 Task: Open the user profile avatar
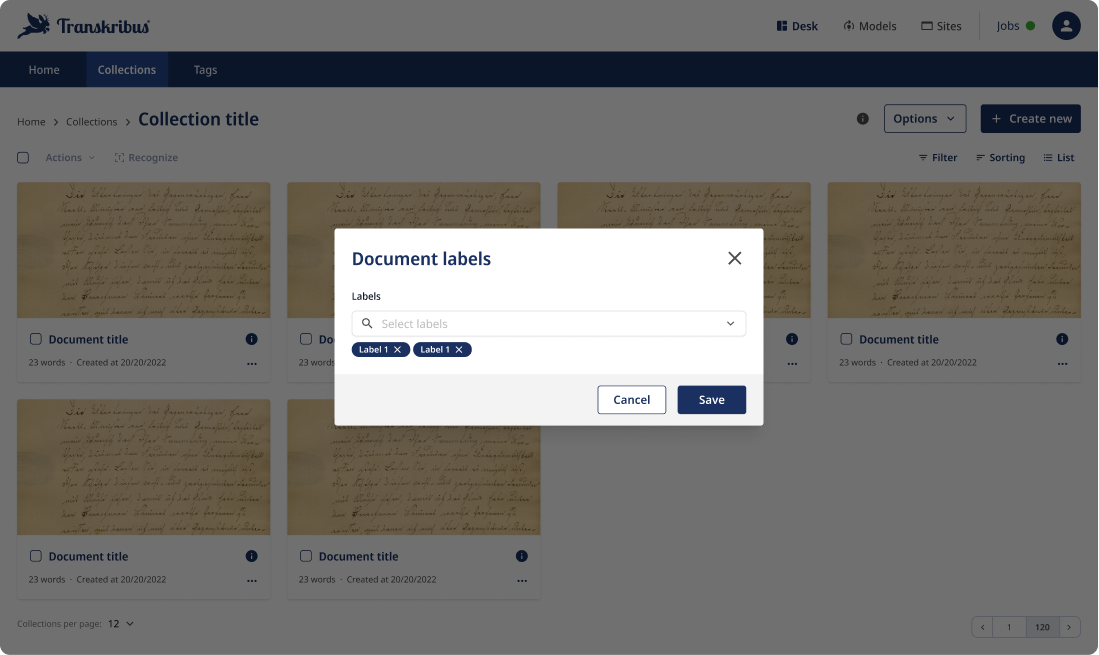(x=1066, y=26)
